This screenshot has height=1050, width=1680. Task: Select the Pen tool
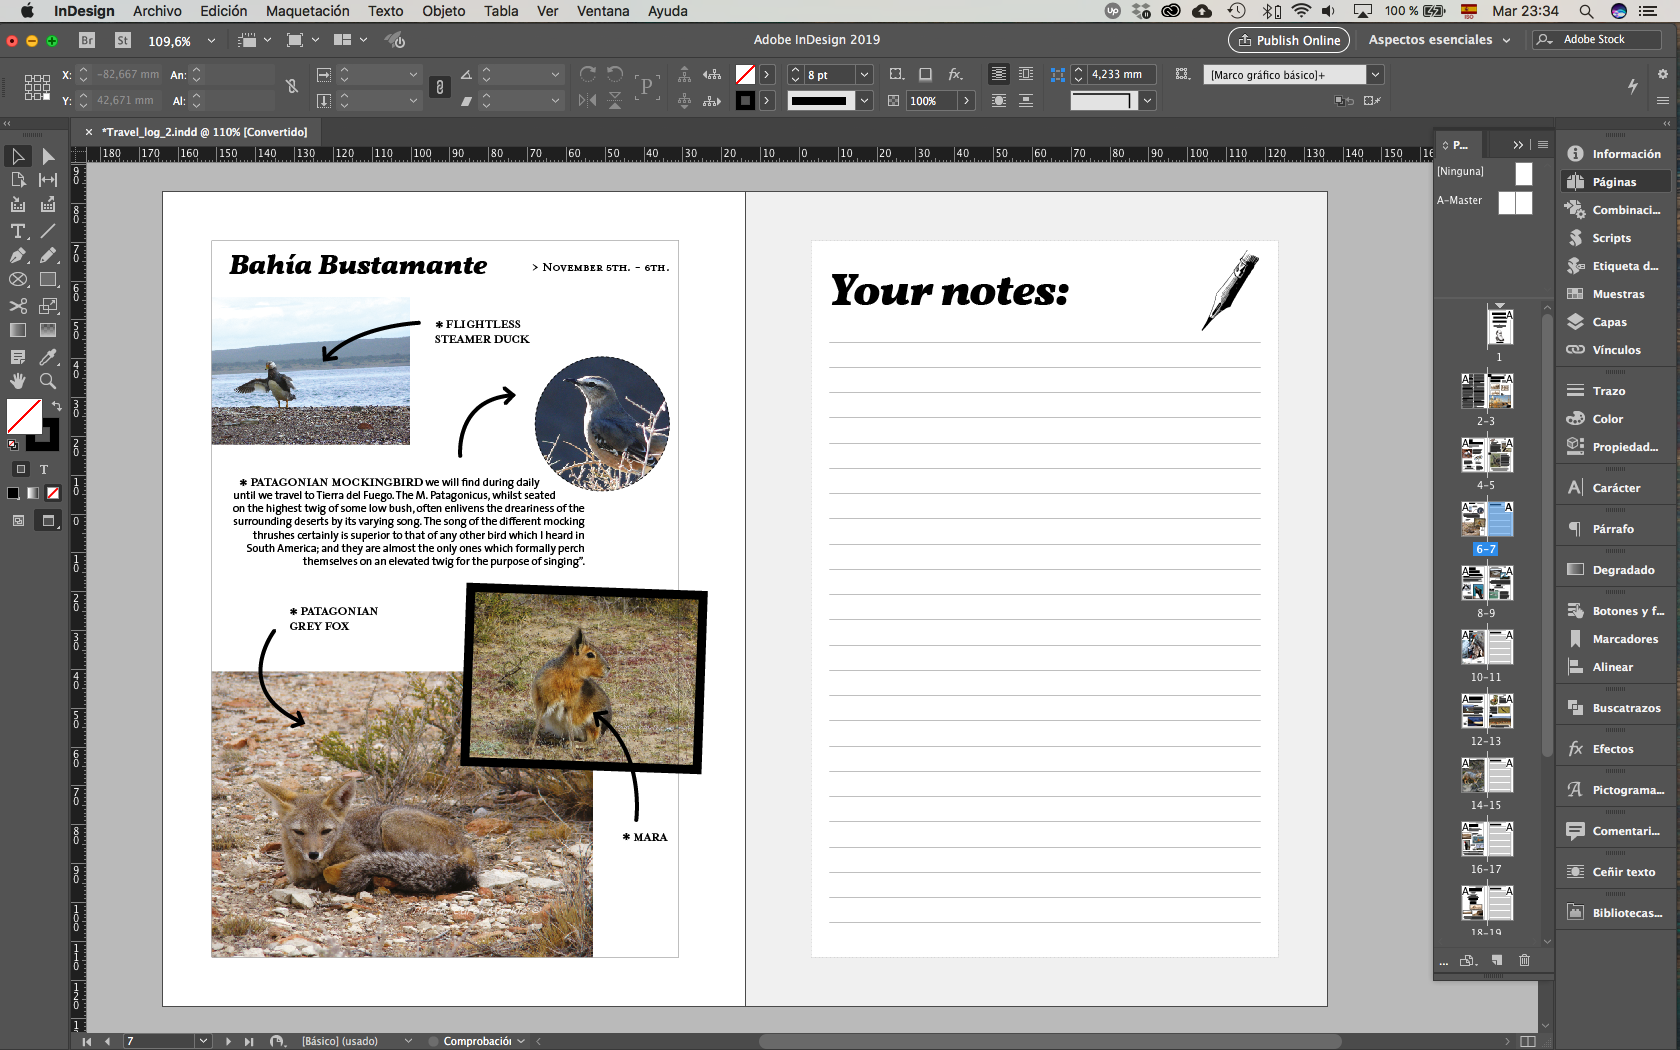pyautogui.click(x=18, y=255)
